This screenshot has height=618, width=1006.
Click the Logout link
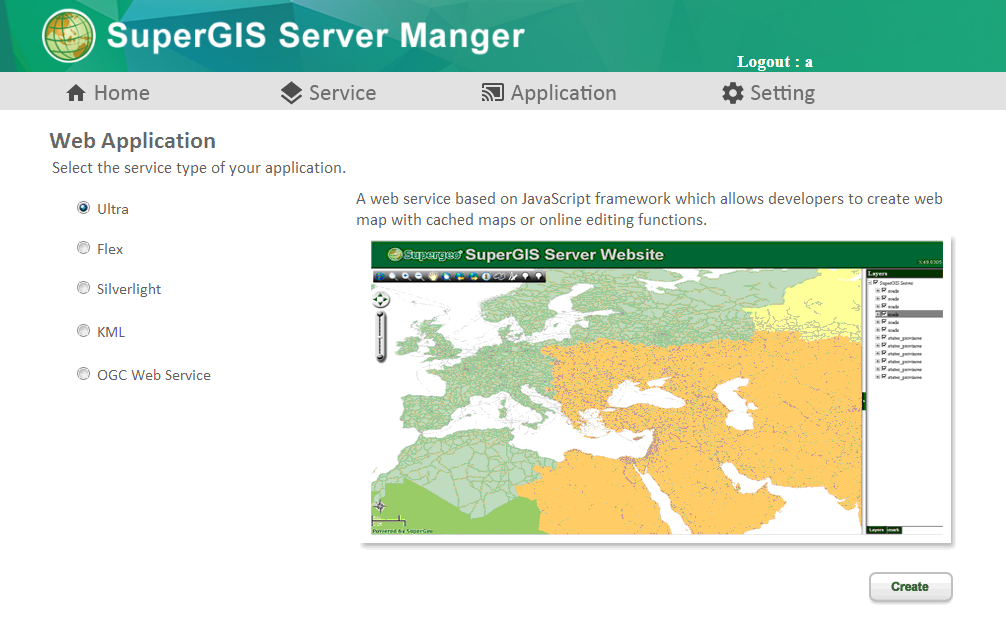(x=774, y=62)
